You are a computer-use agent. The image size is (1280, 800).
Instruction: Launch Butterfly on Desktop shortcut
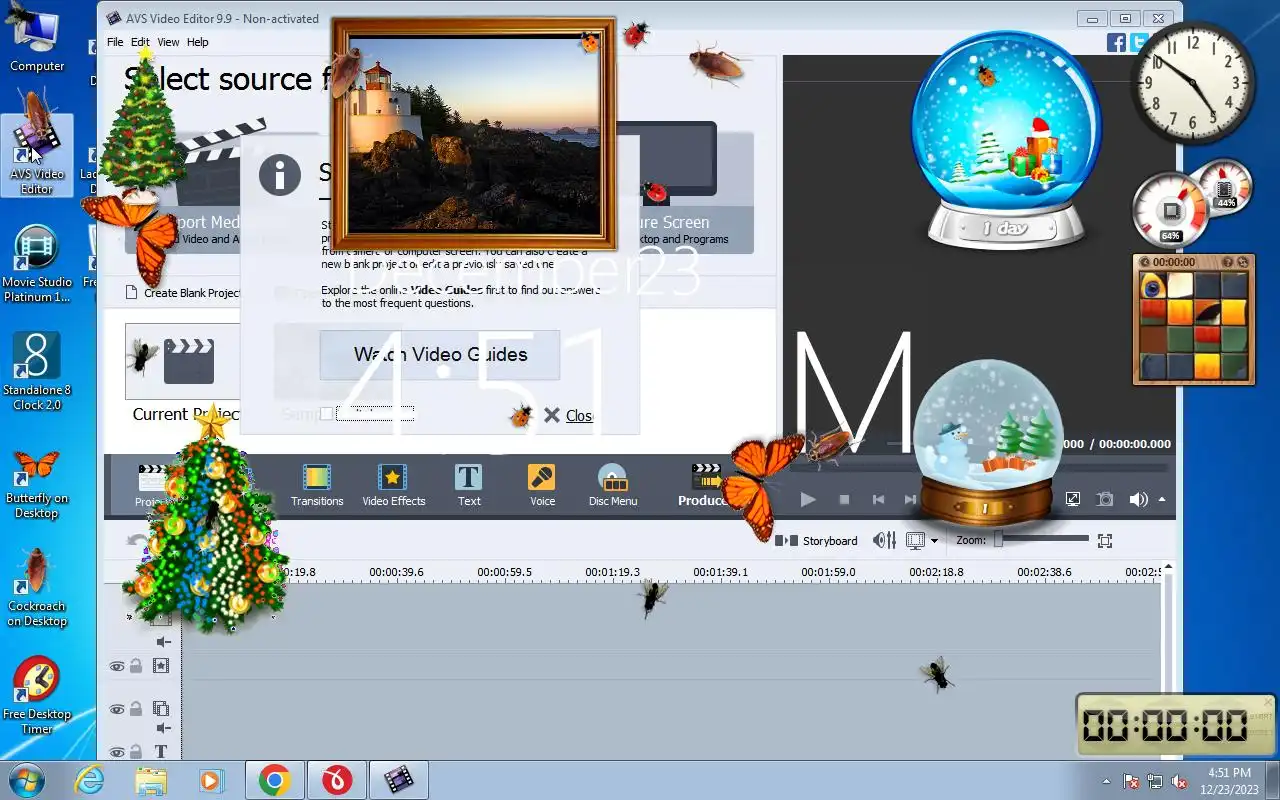(x=37, y=481)
